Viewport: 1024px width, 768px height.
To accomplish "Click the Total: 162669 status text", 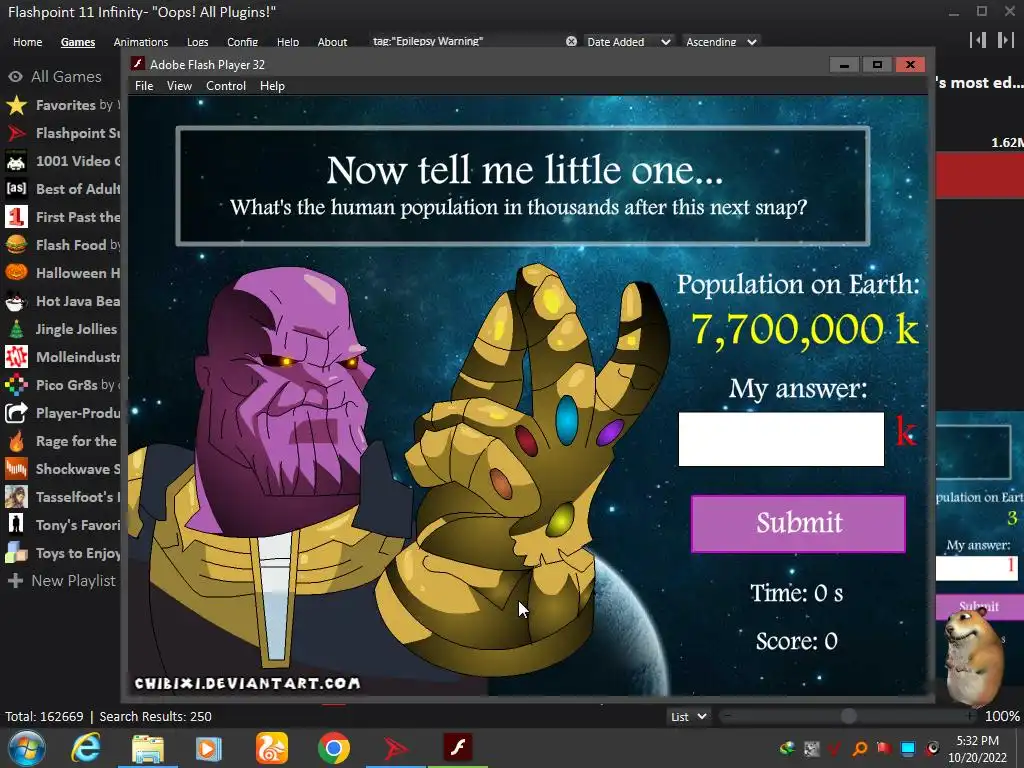I will click(x=44, y=716).
